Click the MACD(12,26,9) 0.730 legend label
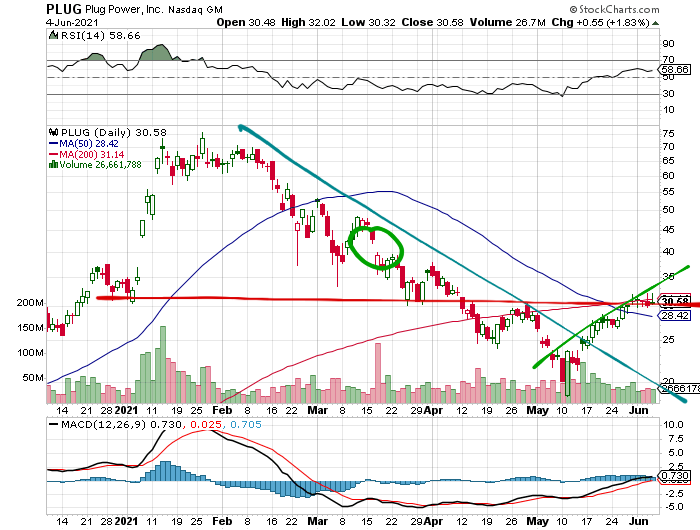This screenshot has width=700, height=530. click(115, 424)
